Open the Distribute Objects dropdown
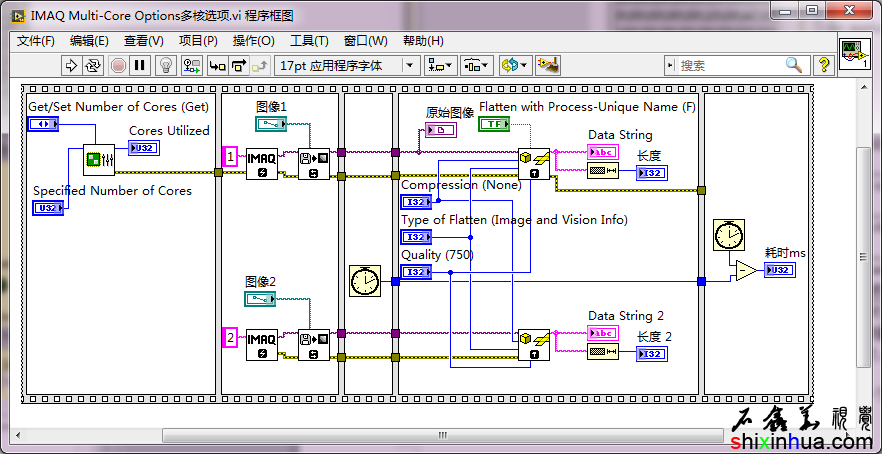Viewport: 882px width, 454px height. point(477,65)
